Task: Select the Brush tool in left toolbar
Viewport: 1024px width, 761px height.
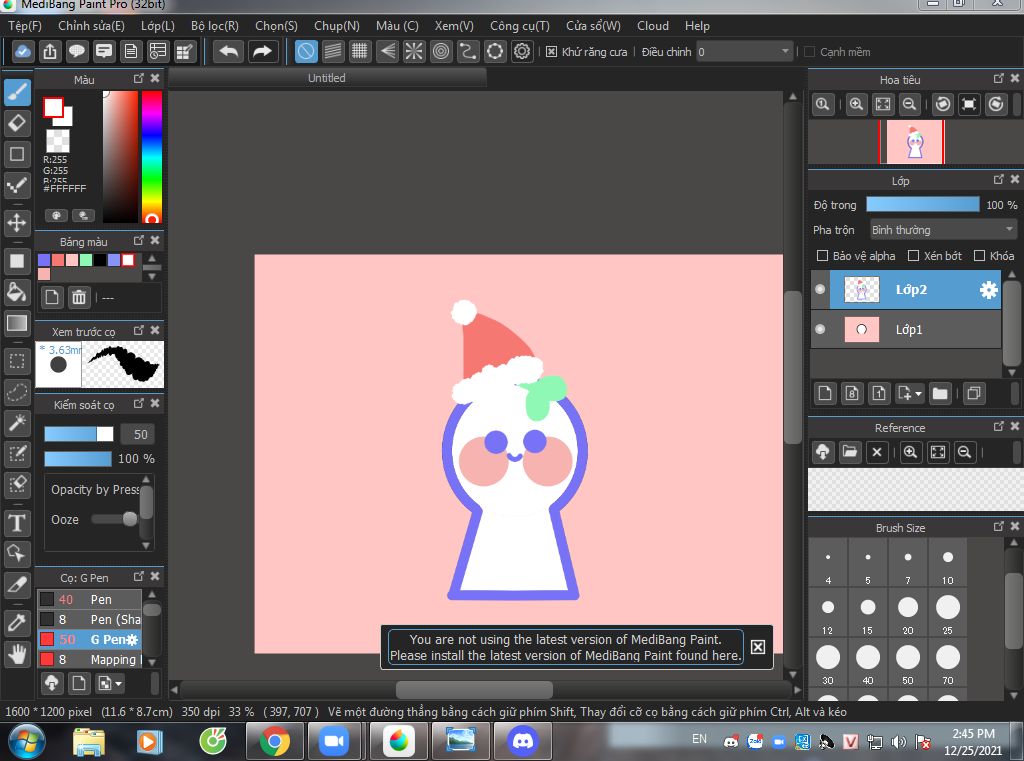Action: pyautogui.click(x=17, y=92)
